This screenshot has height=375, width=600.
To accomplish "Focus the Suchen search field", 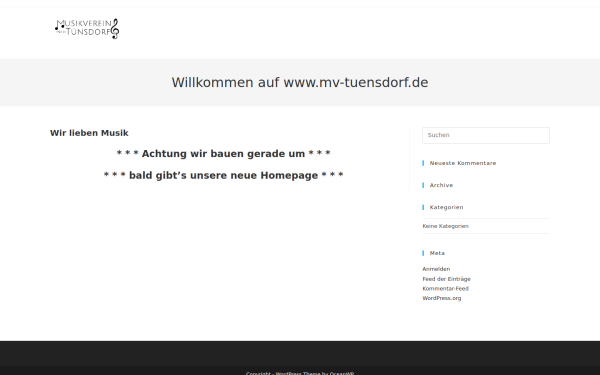I will click(486, 135).
